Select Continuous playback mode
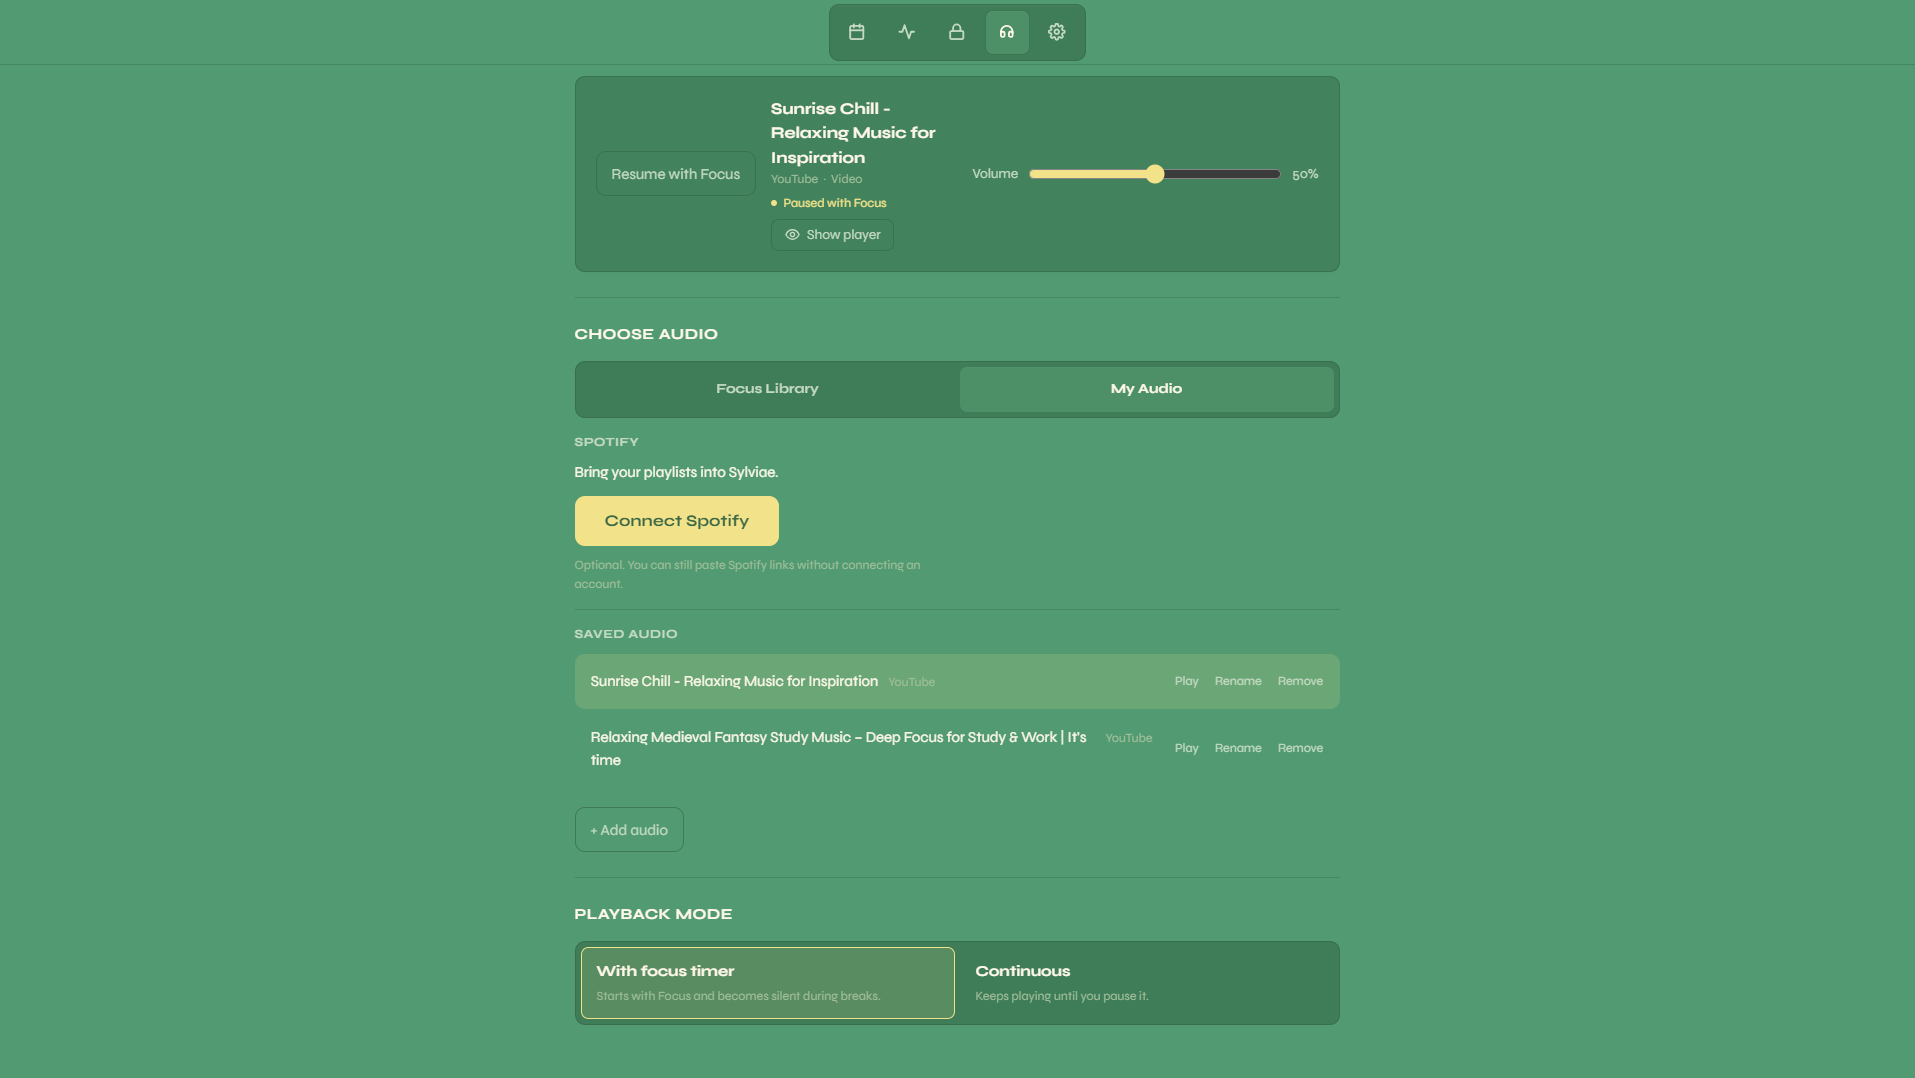This screenshot has height=1078, width=1915. point(1146,983)
